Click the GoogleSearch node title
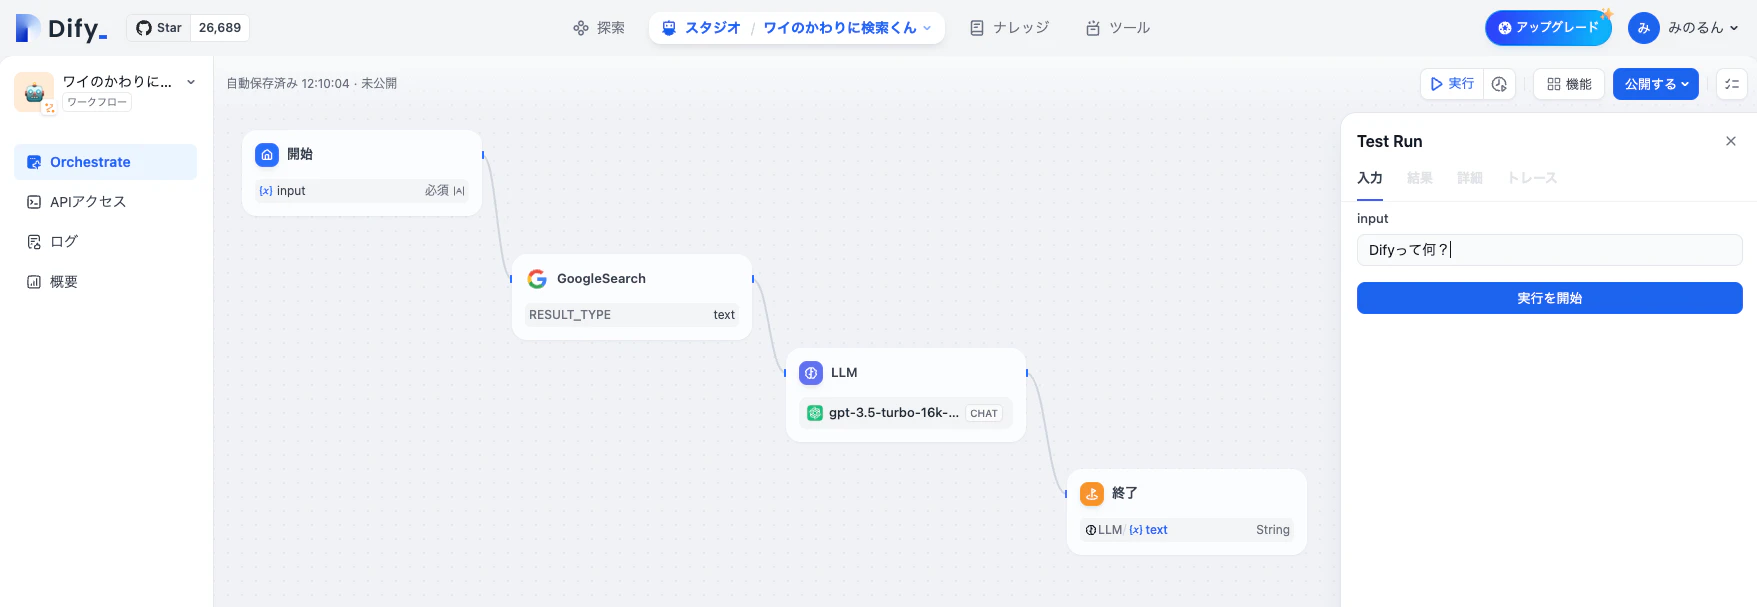Screen dimensions: 1757x607 tap(601, 279)
